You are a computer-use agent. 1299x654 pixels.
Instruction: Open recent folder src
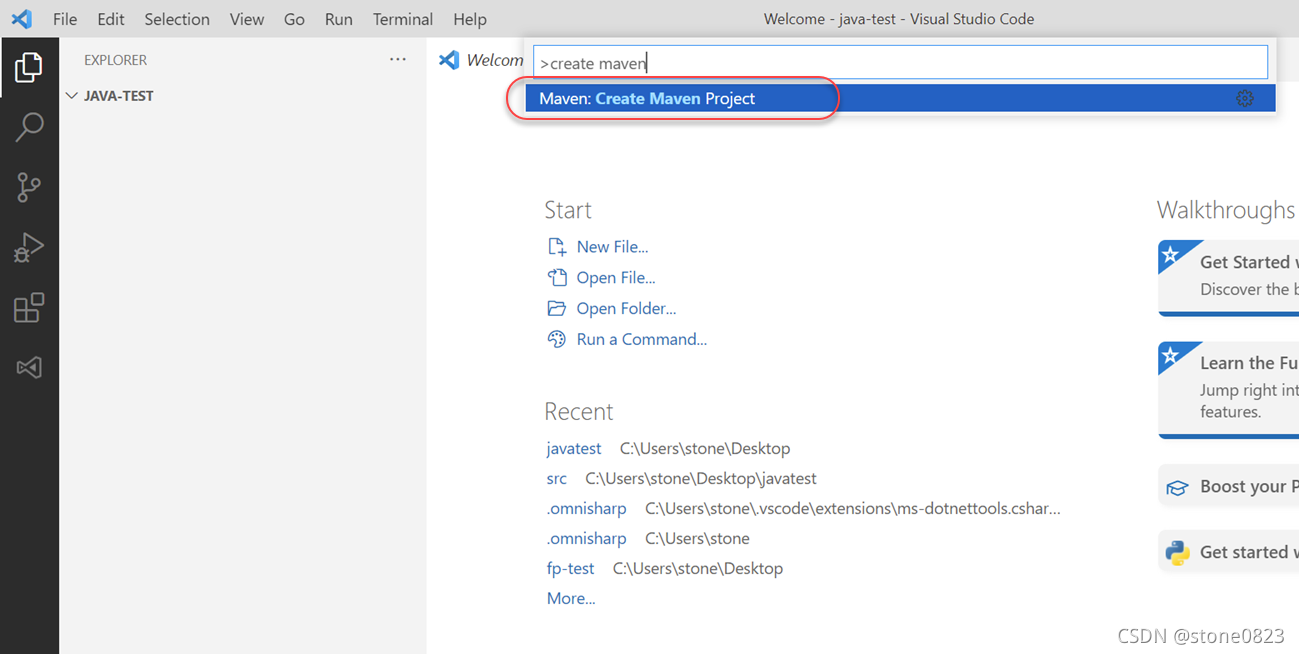(x=557, y=478)
